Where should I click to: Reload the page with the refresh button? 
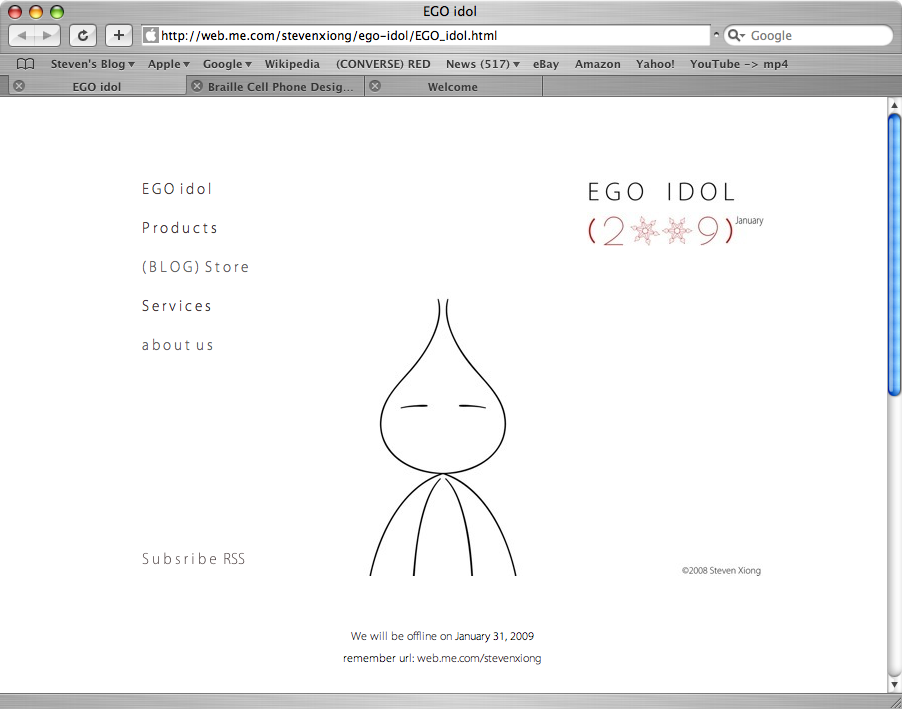[83, 36]
